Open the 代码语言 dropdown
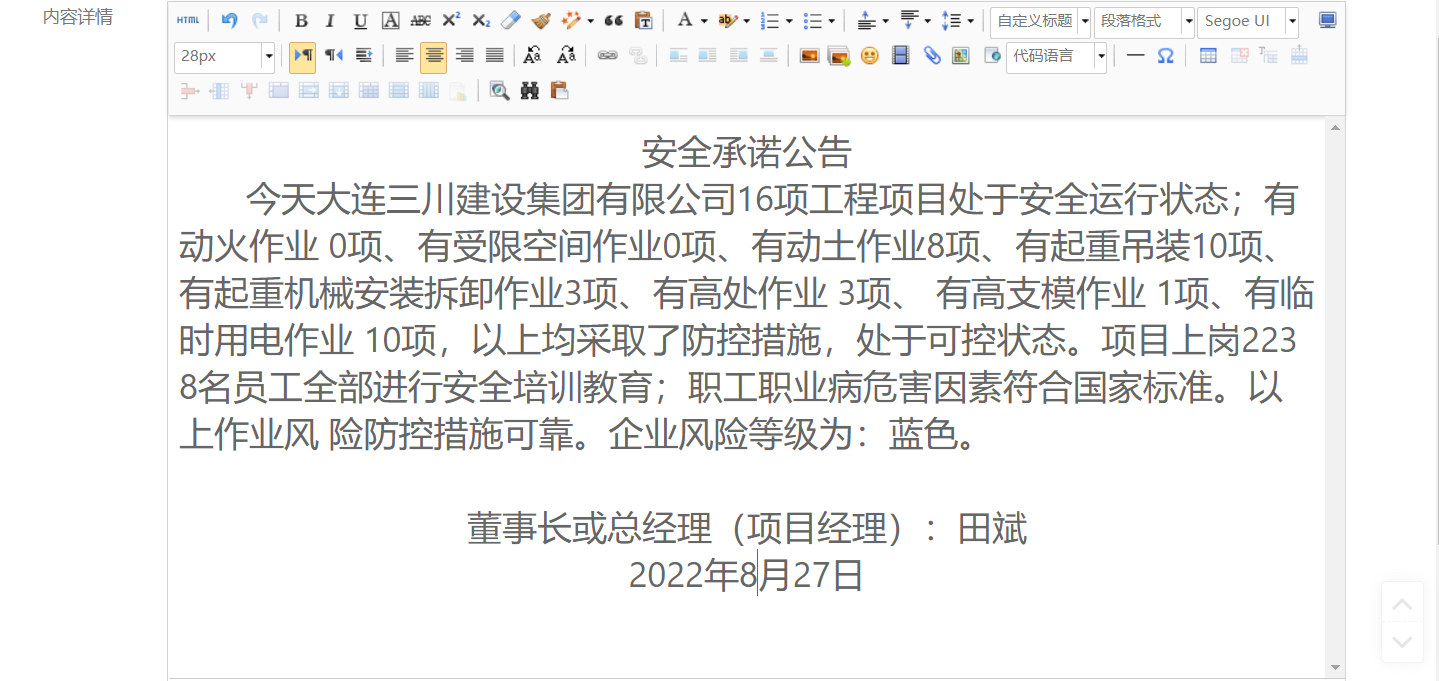Screen dimensions: 1439x681 1056,56
